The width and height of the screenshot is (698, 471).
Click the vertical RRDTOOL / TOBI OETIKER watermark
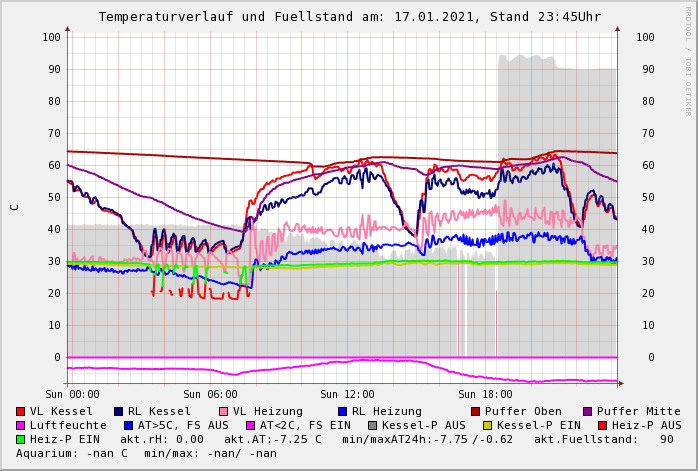pos(688,60)
